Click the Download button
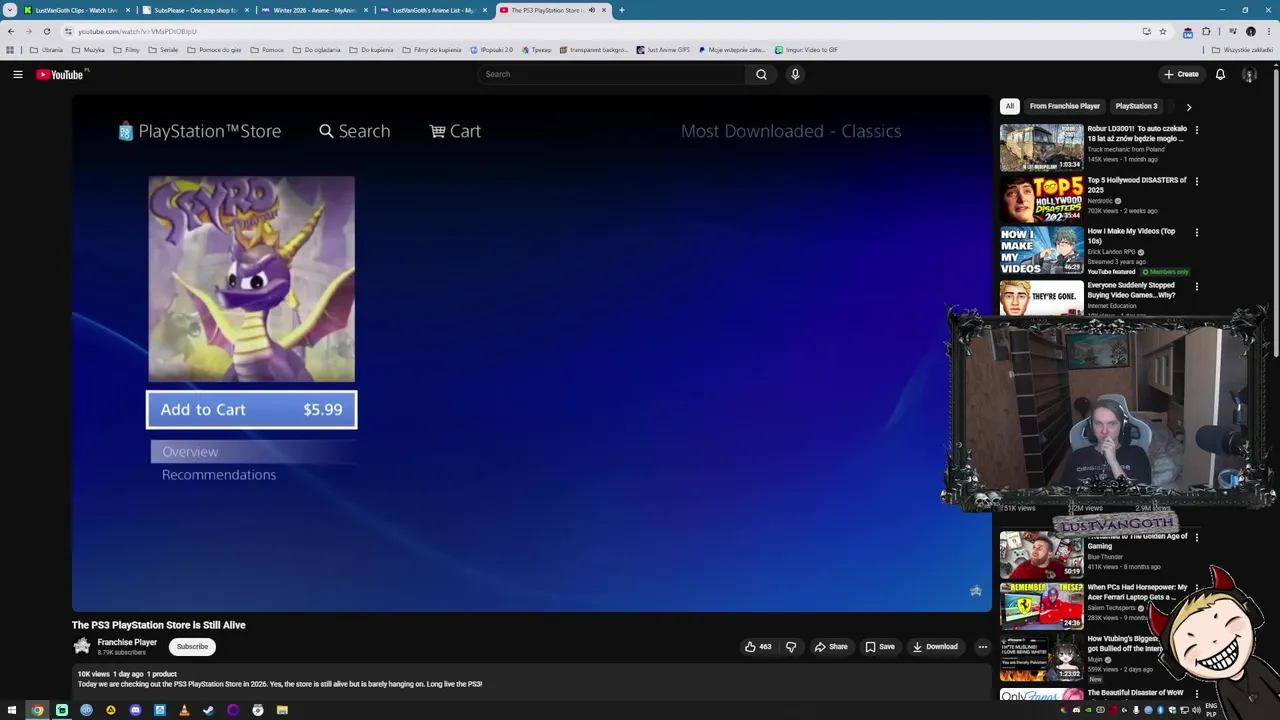The image size is (1280, 720). click(935, 647)
